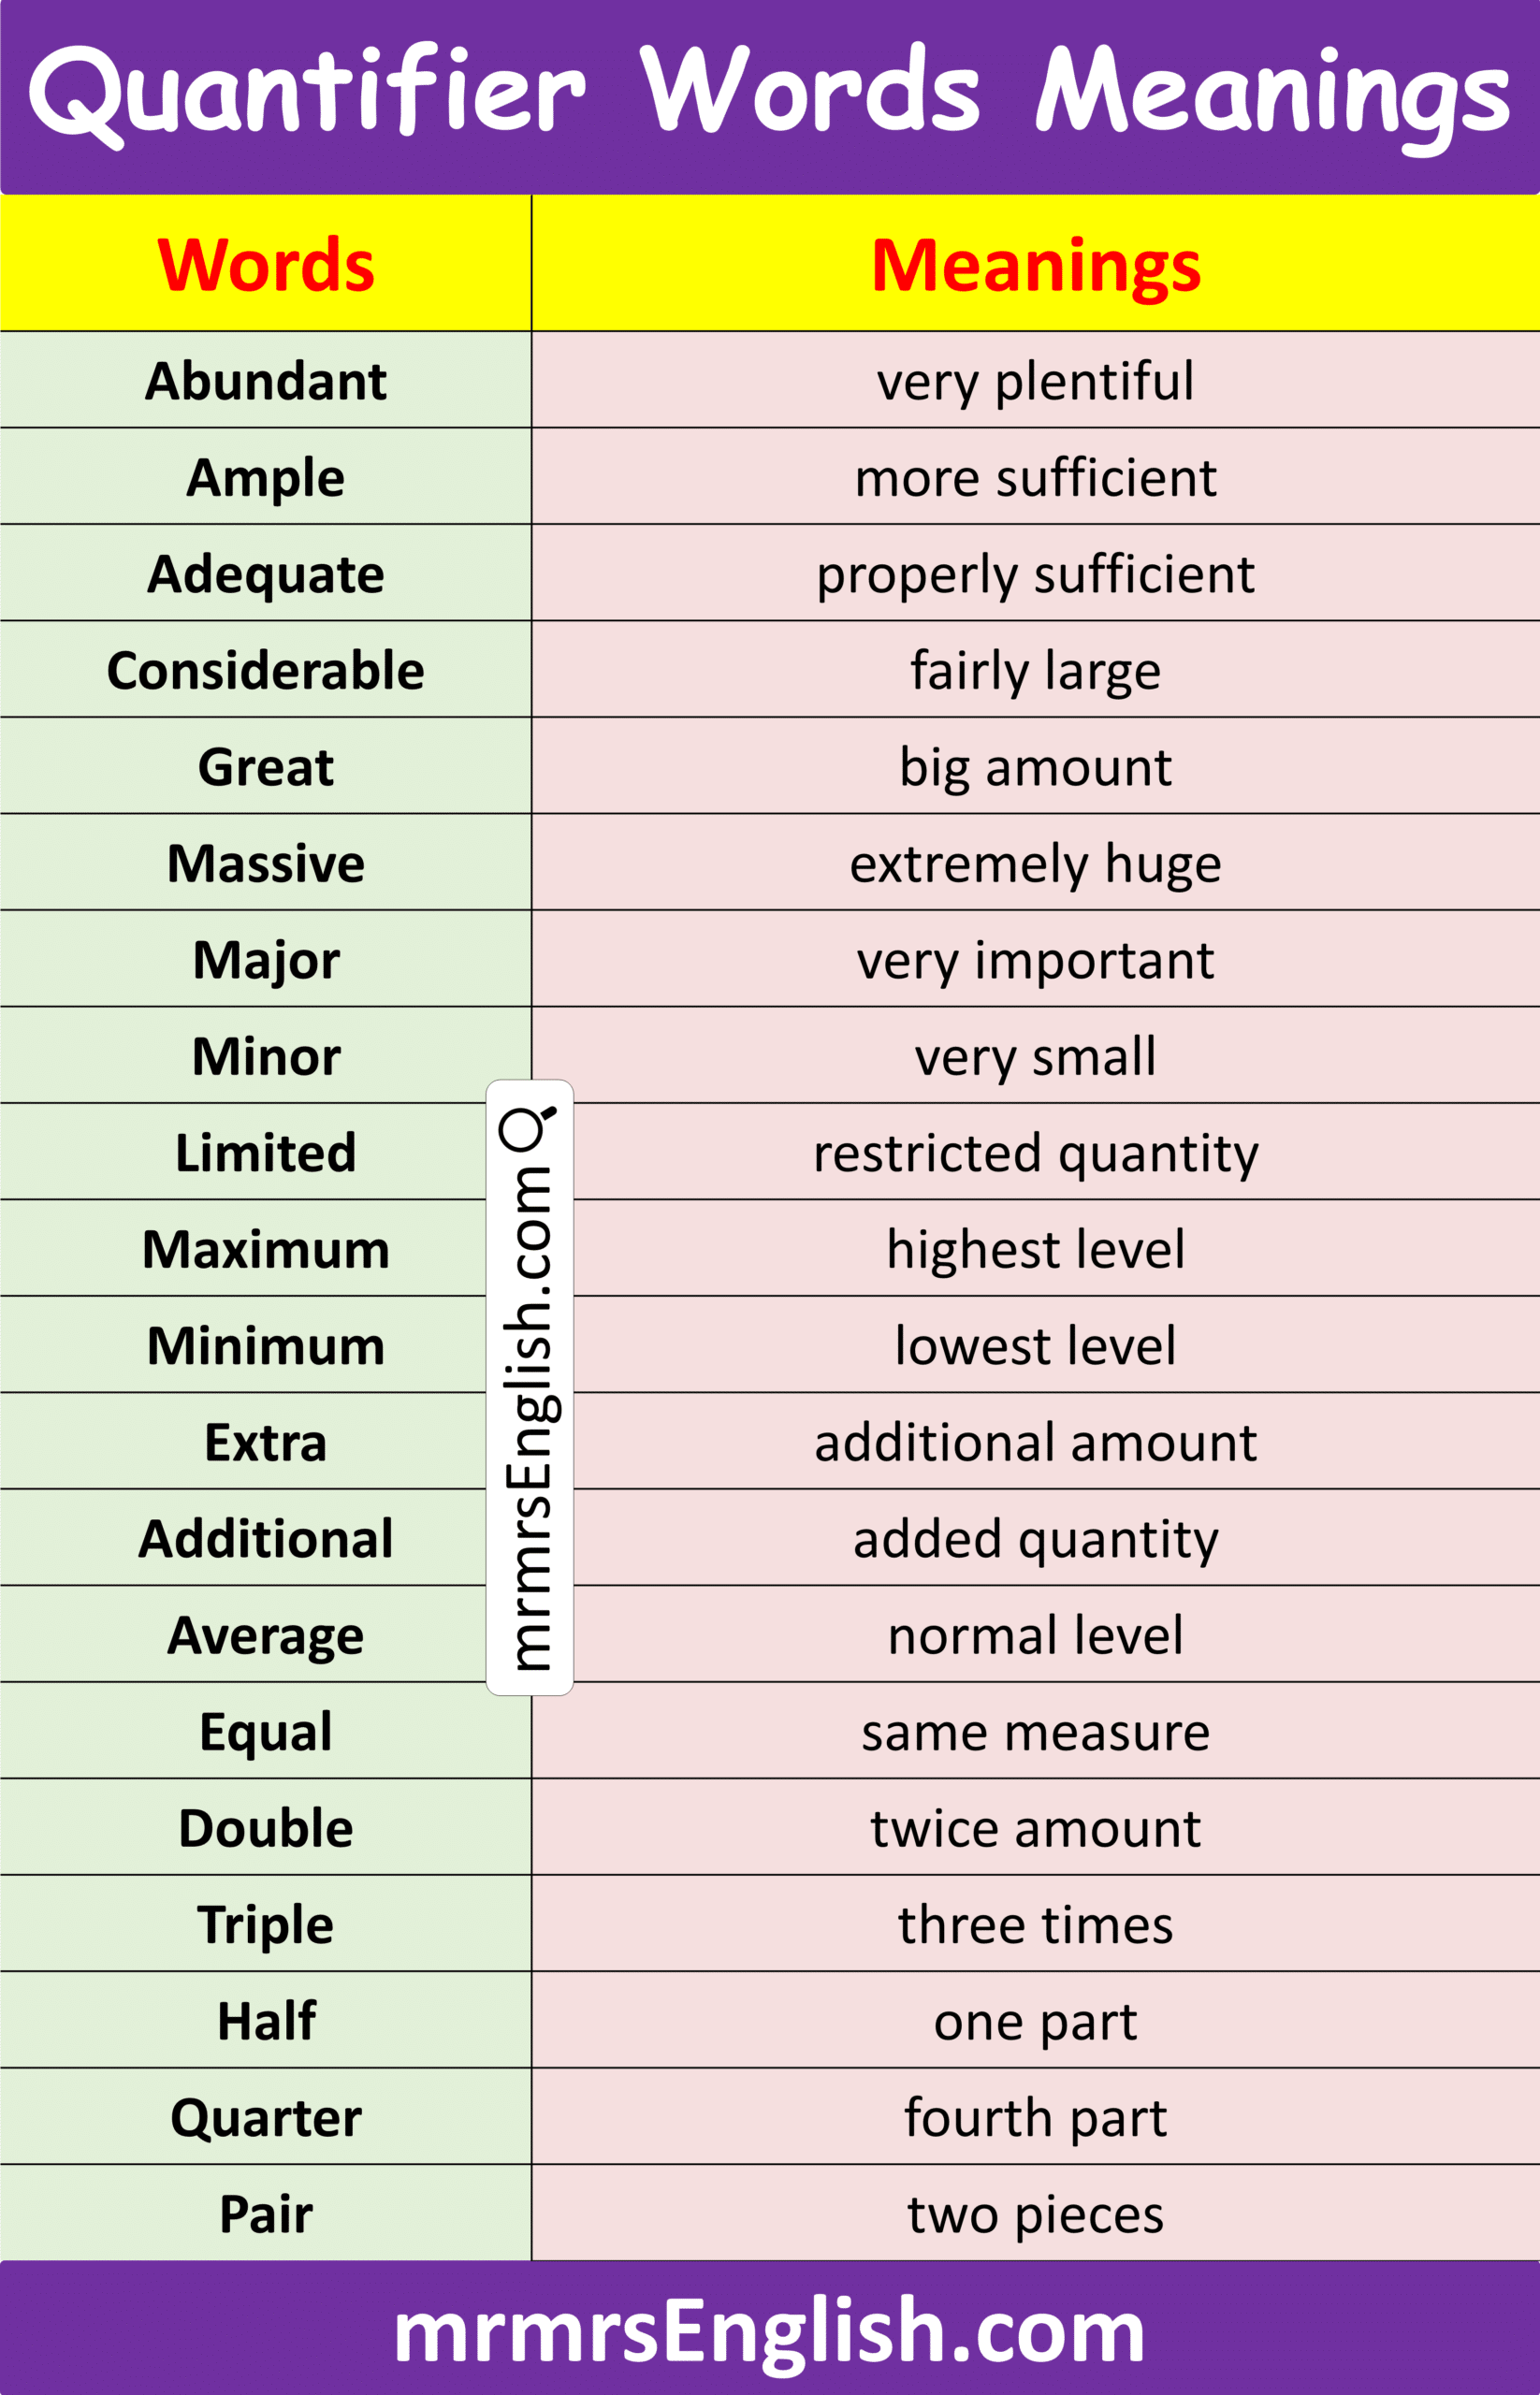Select the meaning "very important"
This screenshot has height=2395, width=1540.
pos(1035,960)
